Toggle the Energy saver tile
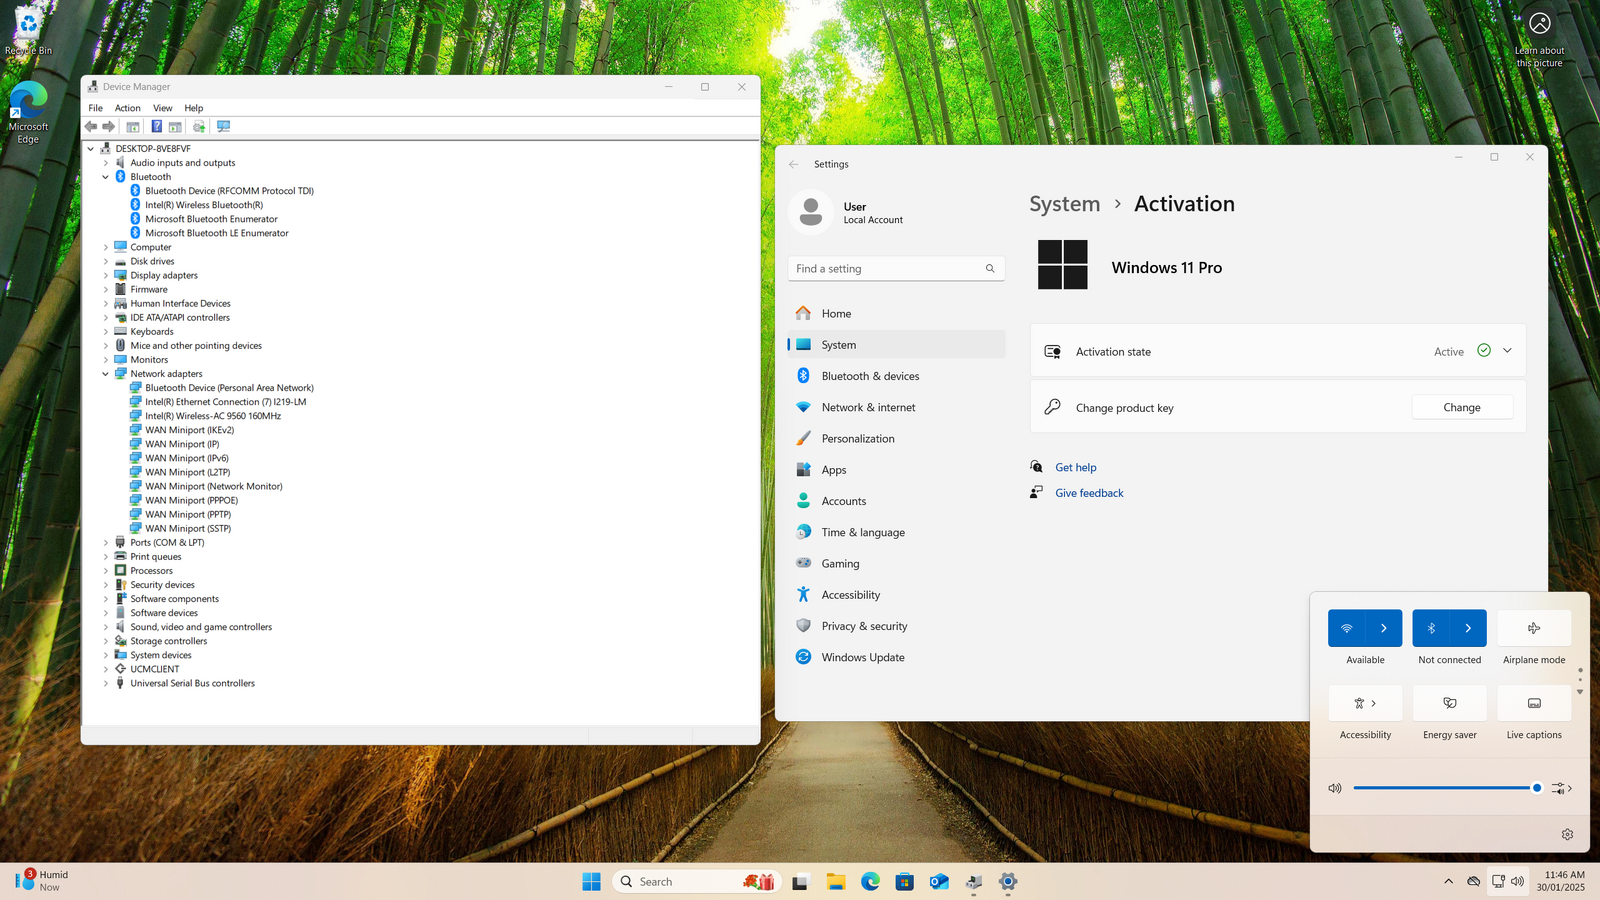Screen dimensions: 1600x900 coord(1450,703)
